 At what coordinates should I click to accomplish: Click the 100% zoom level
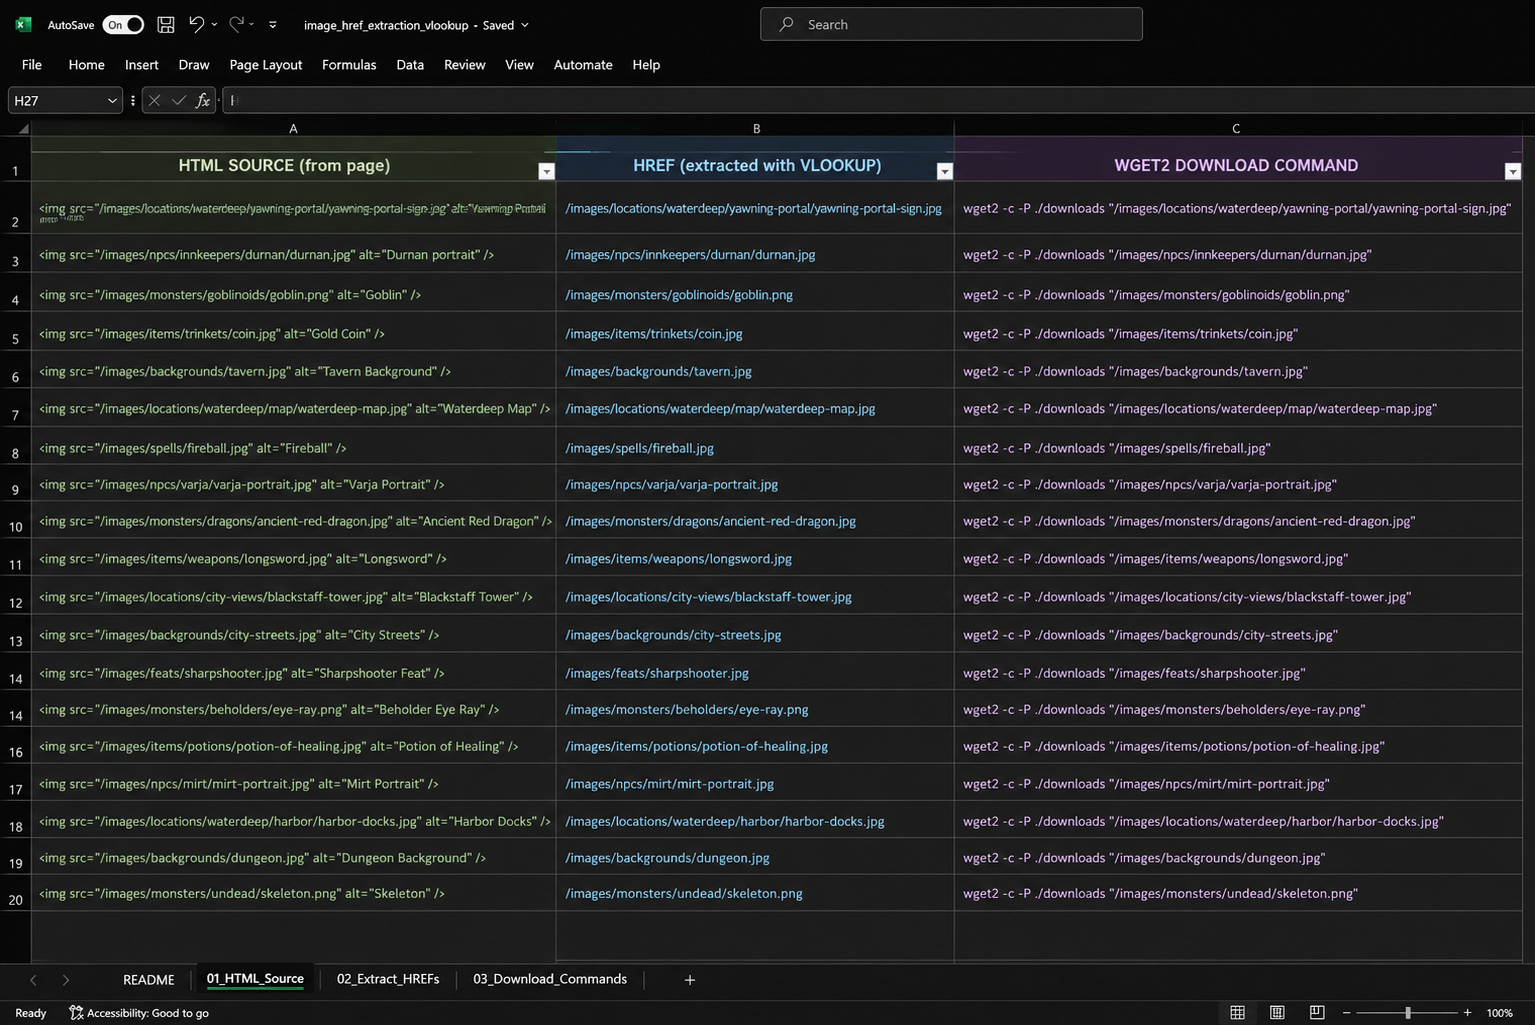pos(1499,1013)
